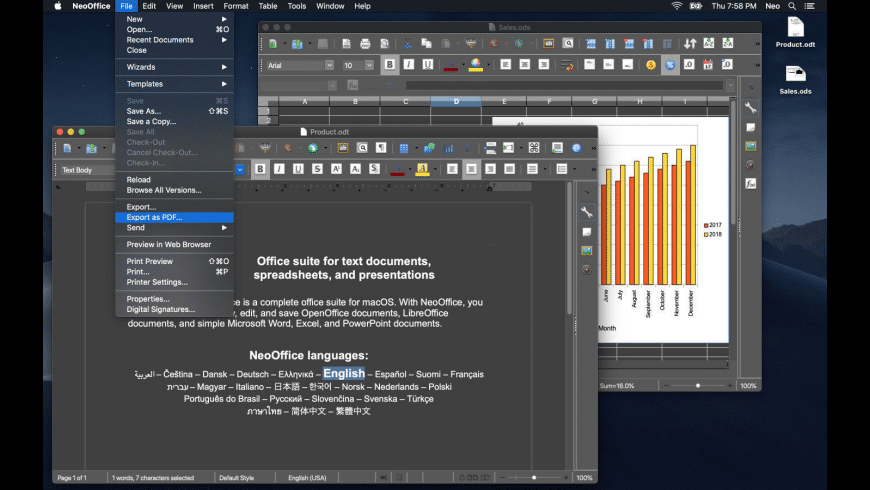Screen dimensions: 870x490
Task: Click Insert Table icon in Writer toolbar
Action: point(404,148)
